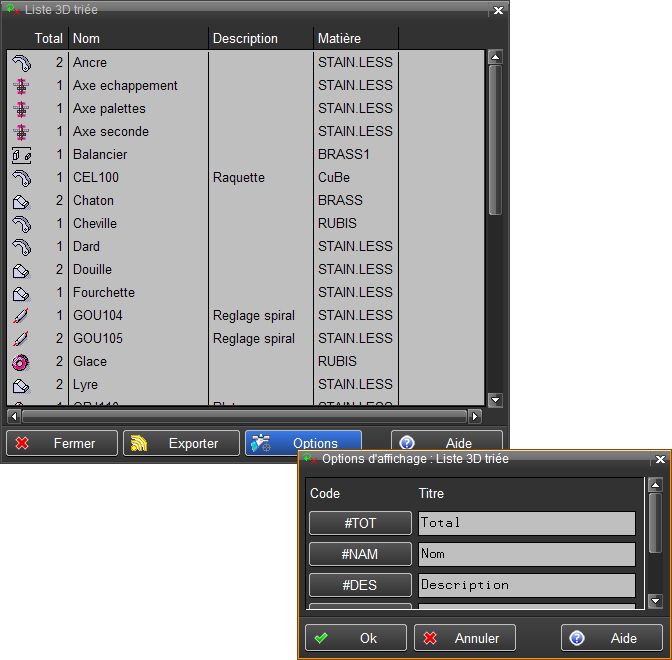Open the Options display settings
The width and height of the screenshot is (672, 660).
click(x=303, y=444)
